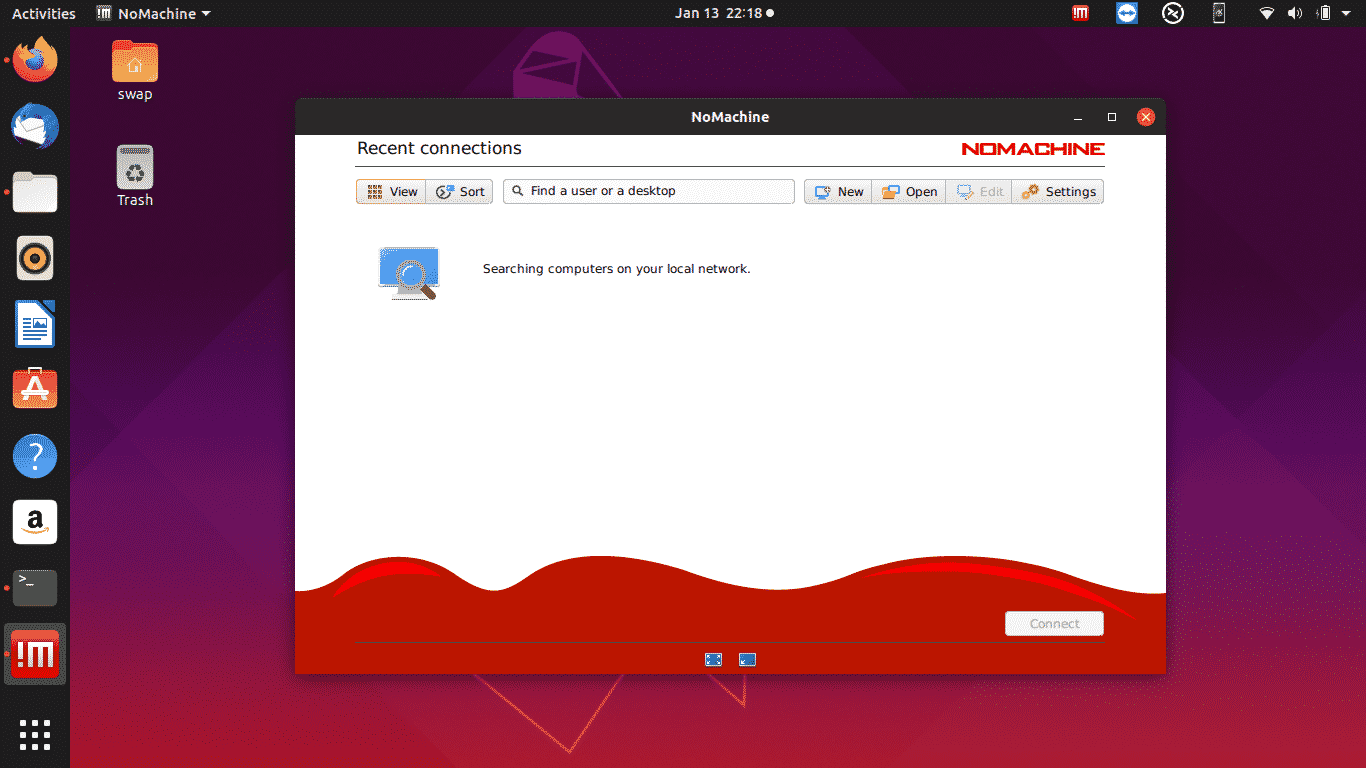Viewport: 1366px width, 768px height.
Task: Launch Ubuntu Software from the dock
Action: point(35,389)
